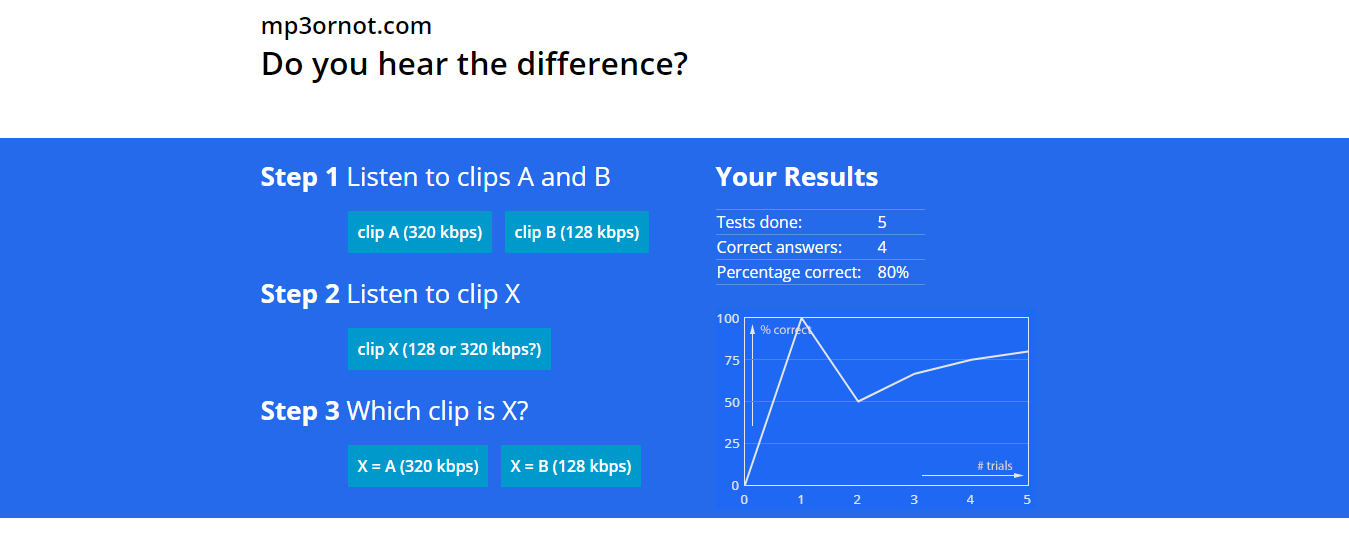
Task: Click the 'Your Results' heading
Action: tap(796, 177)
